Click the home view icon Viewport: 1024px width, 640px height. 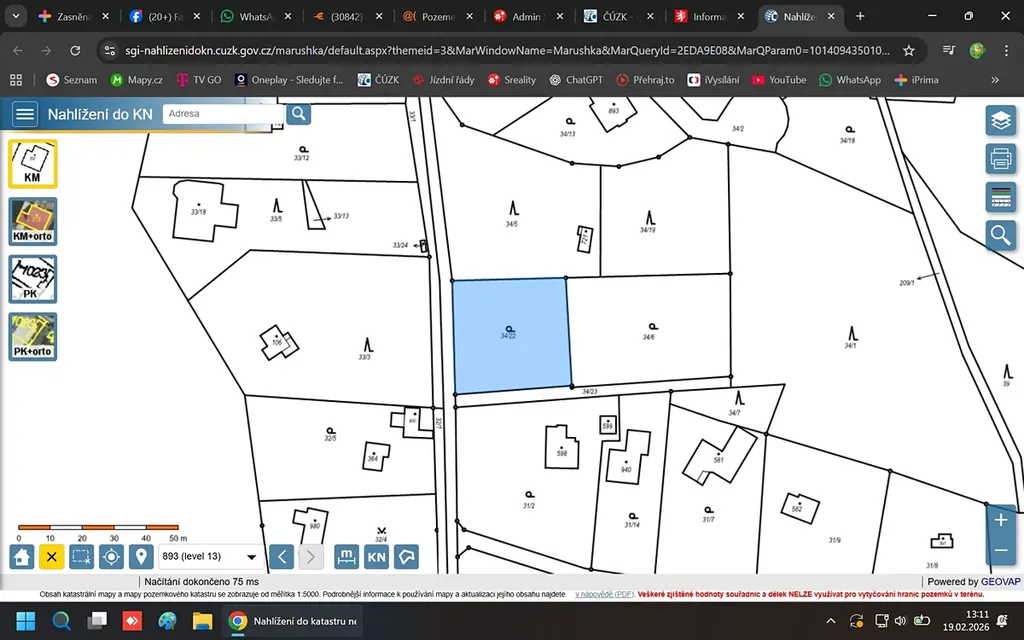point(23,557)
